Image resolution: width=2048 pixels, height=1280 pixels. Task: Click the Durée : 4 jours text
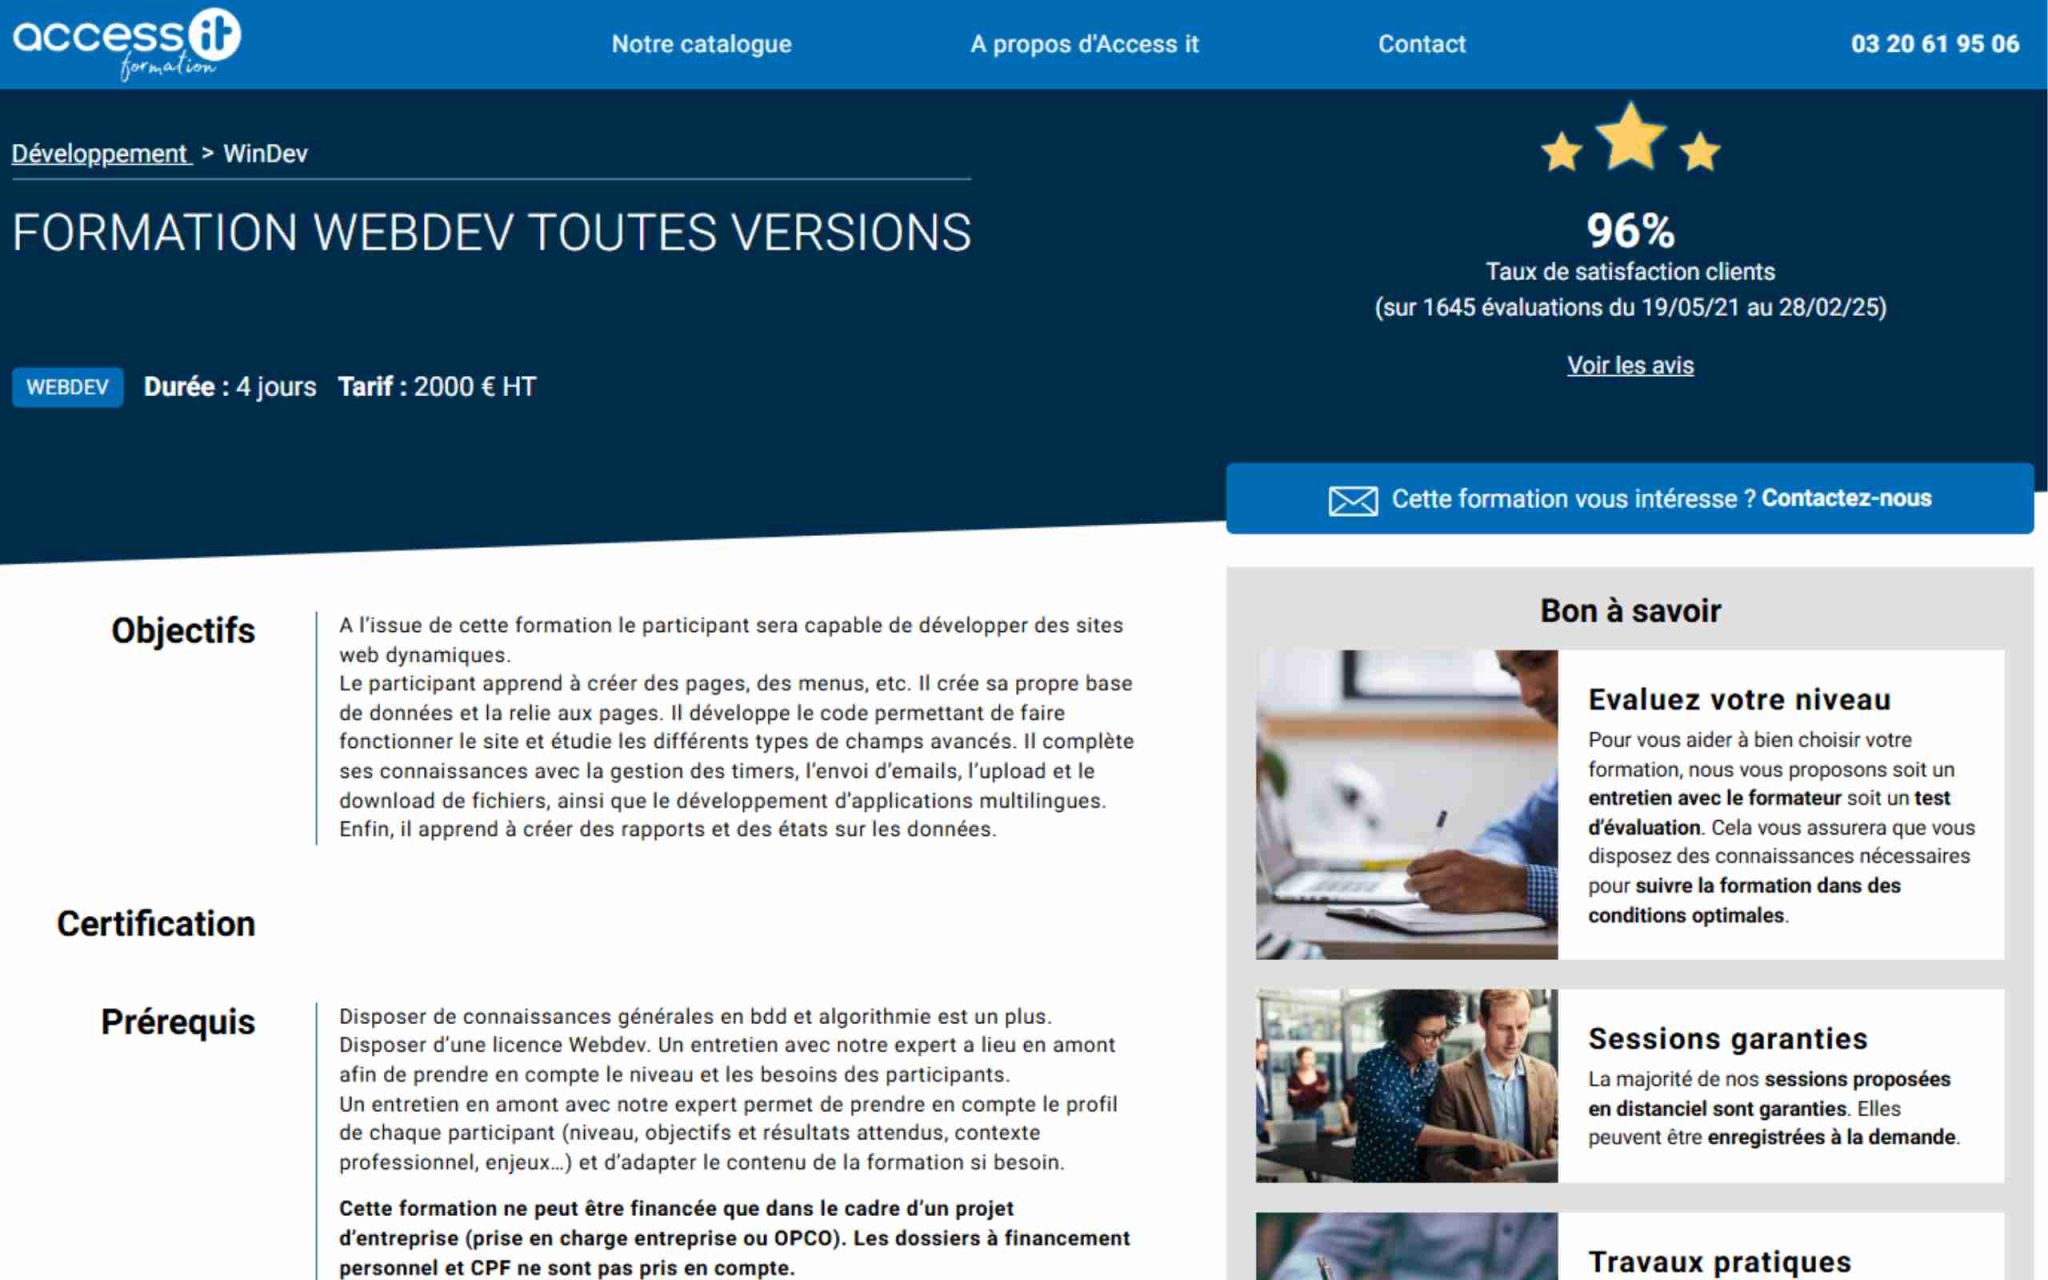[x=230, y=387]
